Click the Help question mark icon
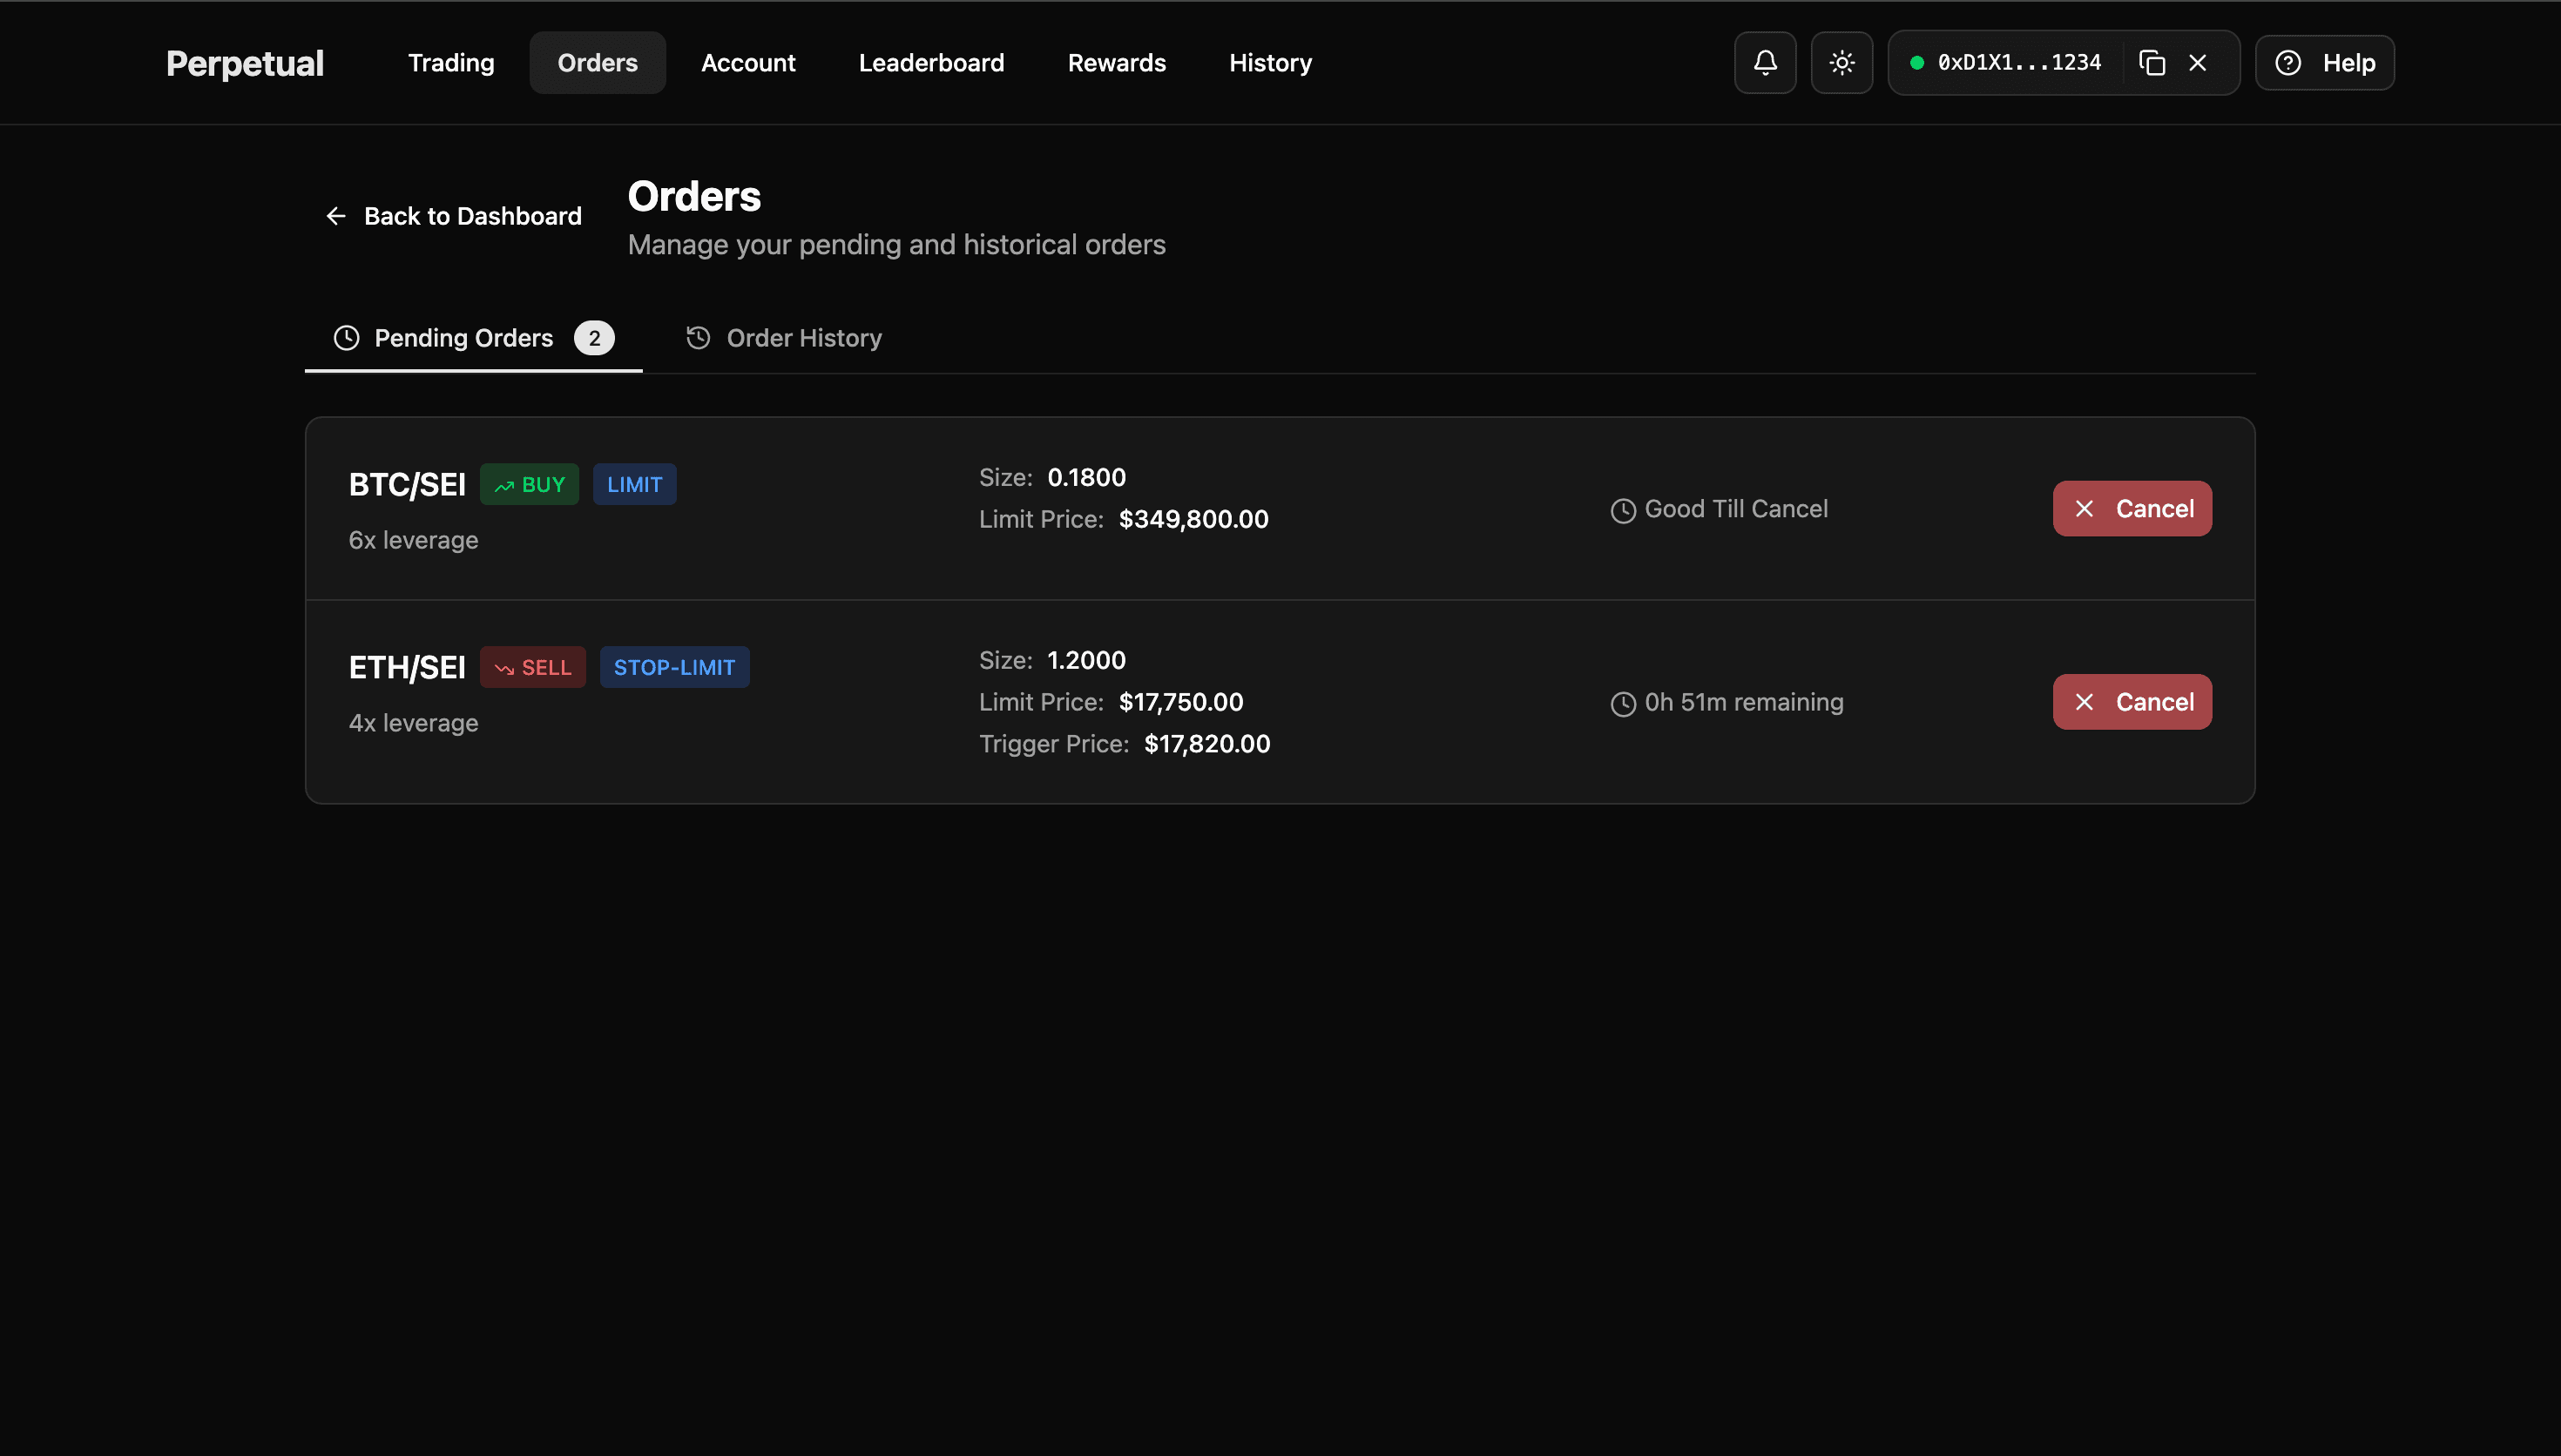This screenshot has height=1456, width=2561. coord(2288,63)
